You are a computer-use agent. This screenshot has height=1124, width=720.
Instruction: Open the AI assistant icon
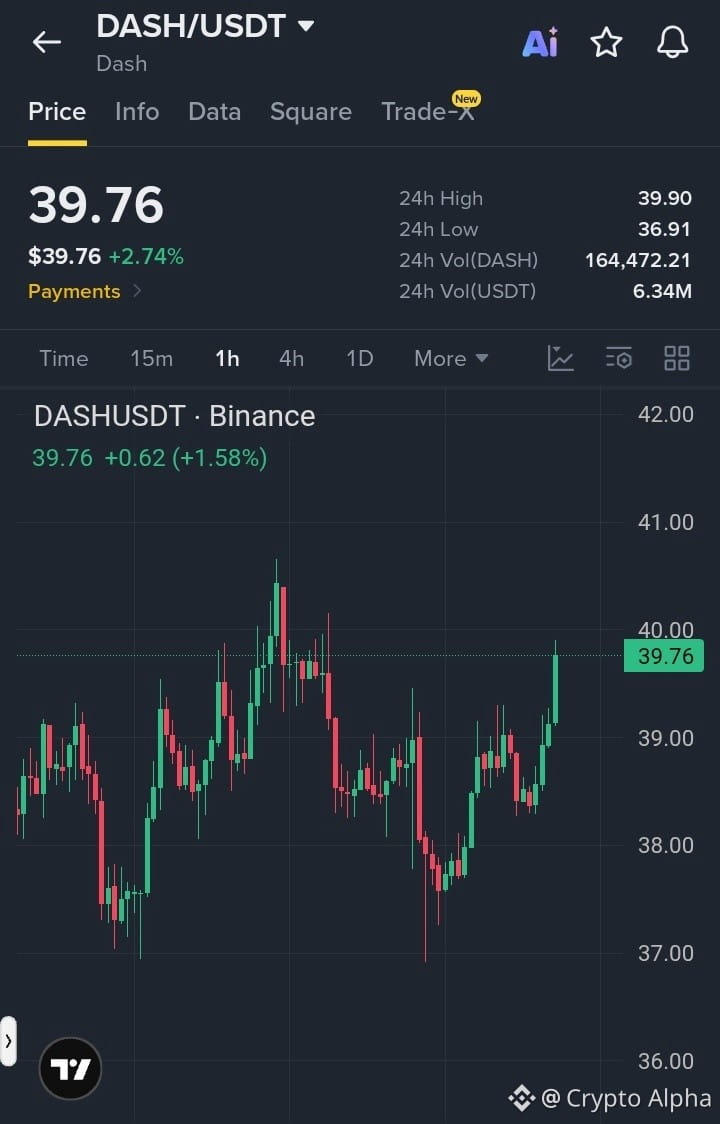pyautogui.click(x=540, y=42)
